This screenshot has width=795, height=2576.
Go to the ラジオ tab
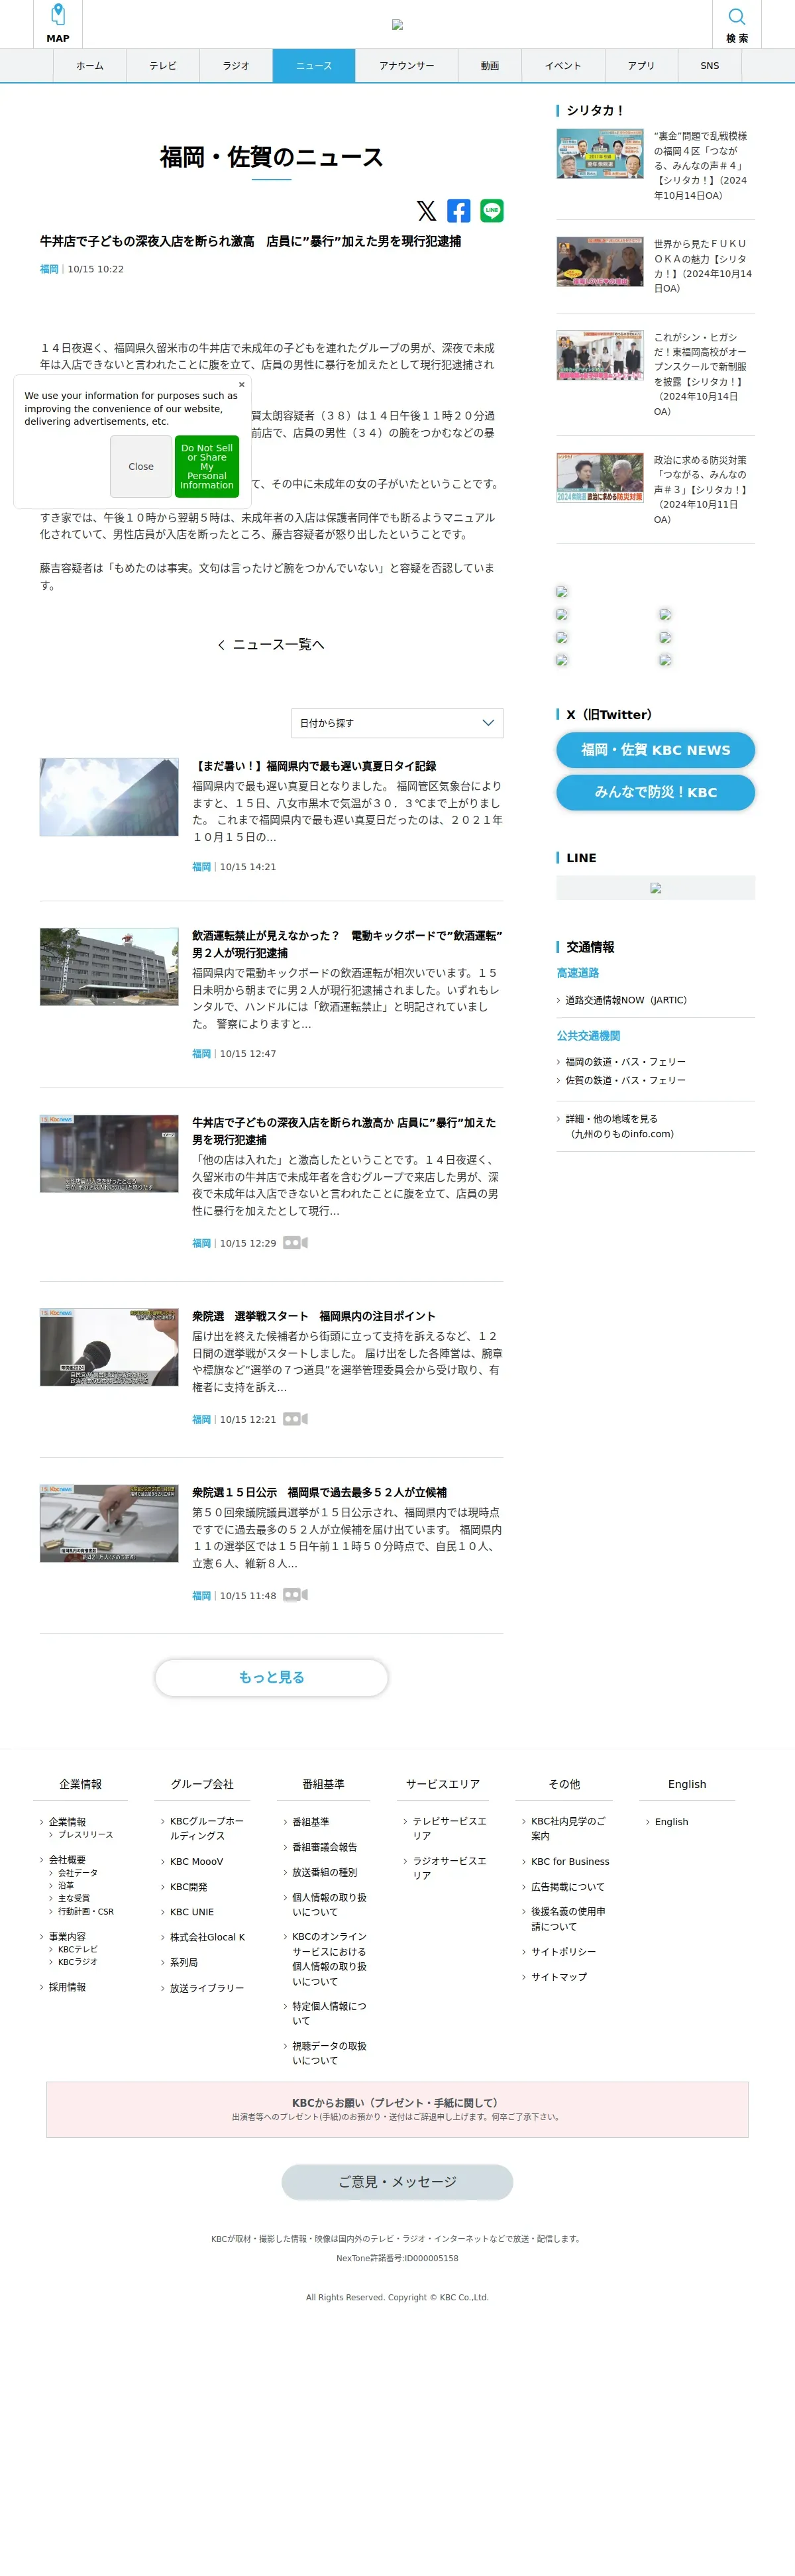pos(236,65)
